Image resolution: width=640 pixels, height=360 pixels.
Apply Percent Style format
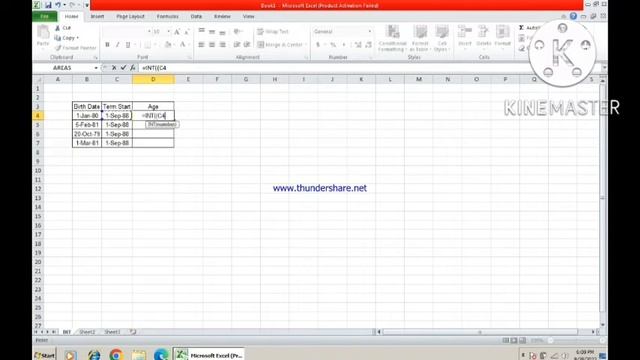(x=333, y=44)
